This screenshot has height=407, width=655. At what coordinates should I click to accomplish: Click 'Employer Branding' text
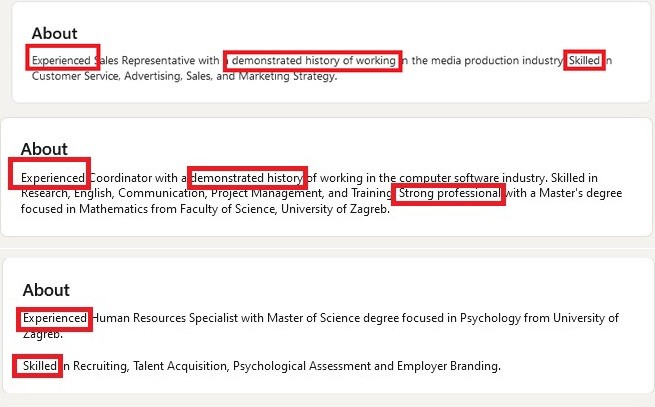448,366
